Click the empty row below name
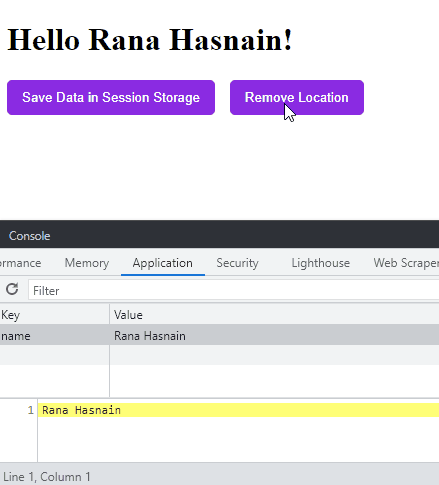This screenshot has width=439, height=485. [219, 355]
